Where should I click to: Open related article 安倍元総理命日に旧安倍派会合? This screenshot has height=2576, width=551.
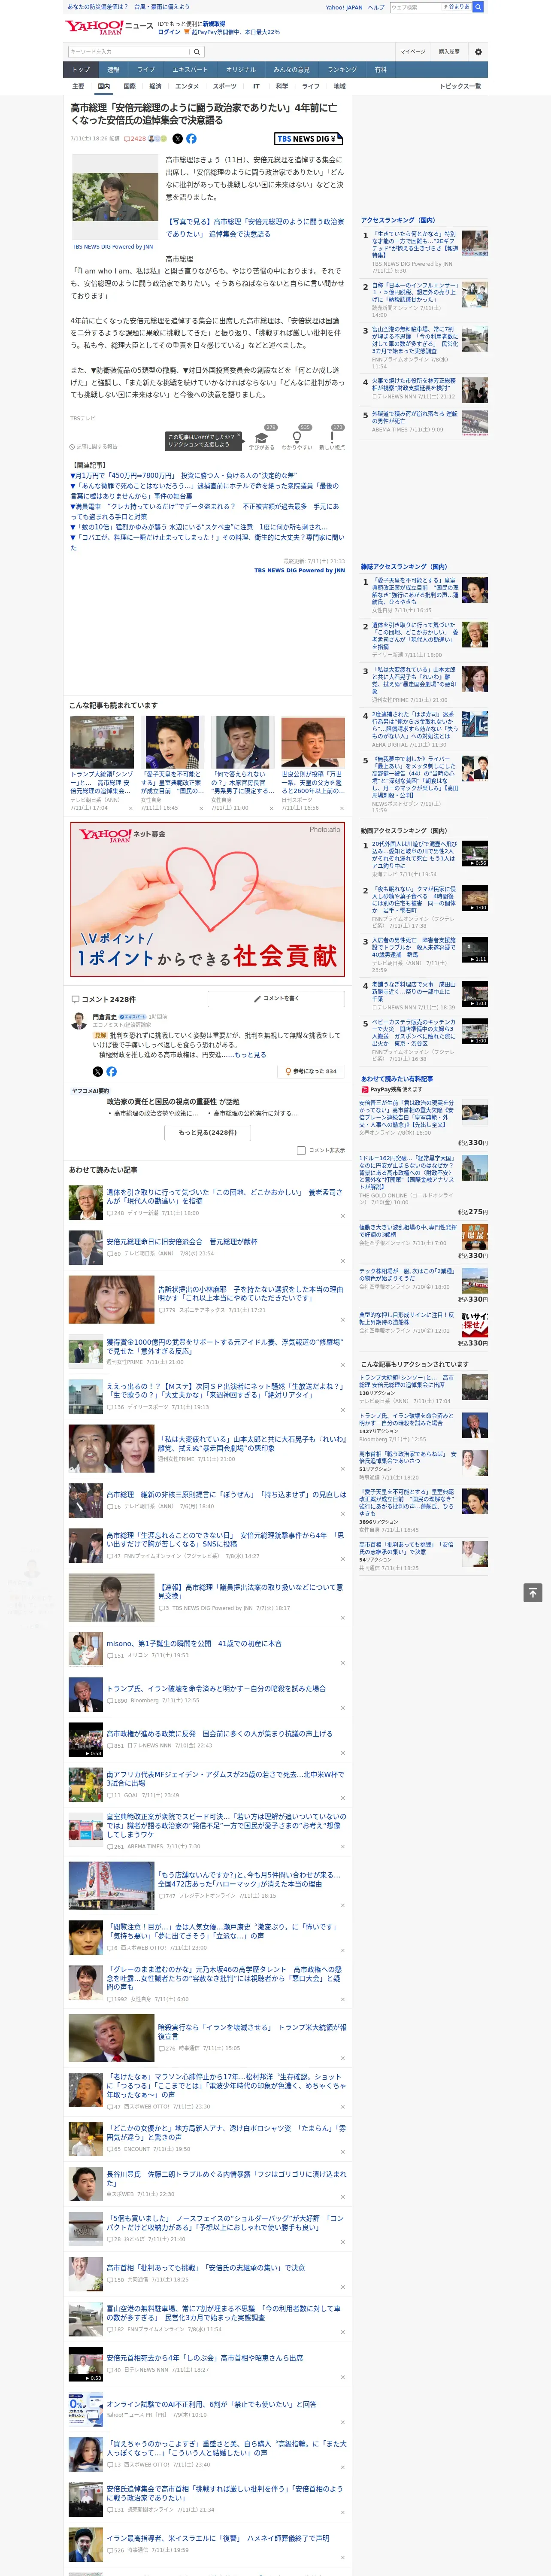[x=181, y=1241]
